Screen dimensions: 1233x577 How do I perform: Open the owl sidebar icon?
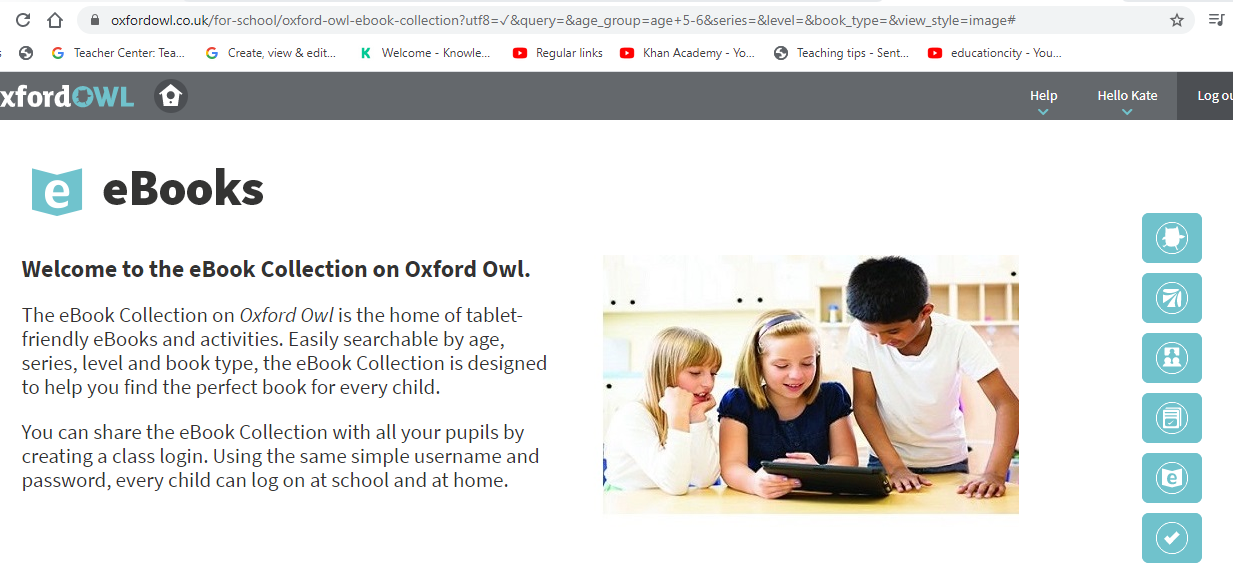[1172, 238]
